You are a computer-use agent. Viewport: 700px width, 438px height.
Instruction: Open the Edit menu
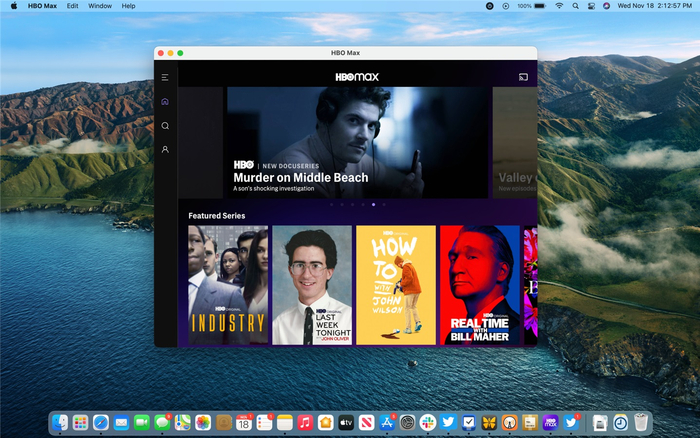pyautogui.click(x=73, y=6)
